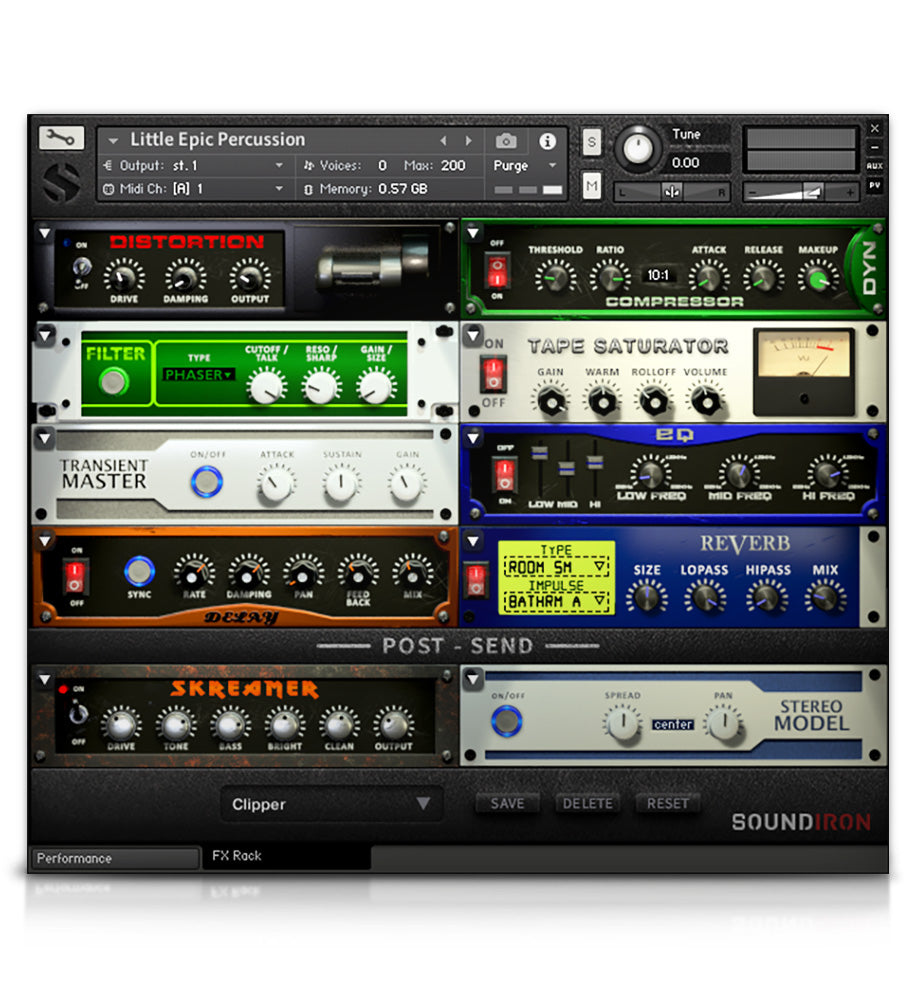Viewport: 911px width, 1002px height.
Task: Turn on the Transient Master ON/OFF button
Action: click(x=207, y=477)
